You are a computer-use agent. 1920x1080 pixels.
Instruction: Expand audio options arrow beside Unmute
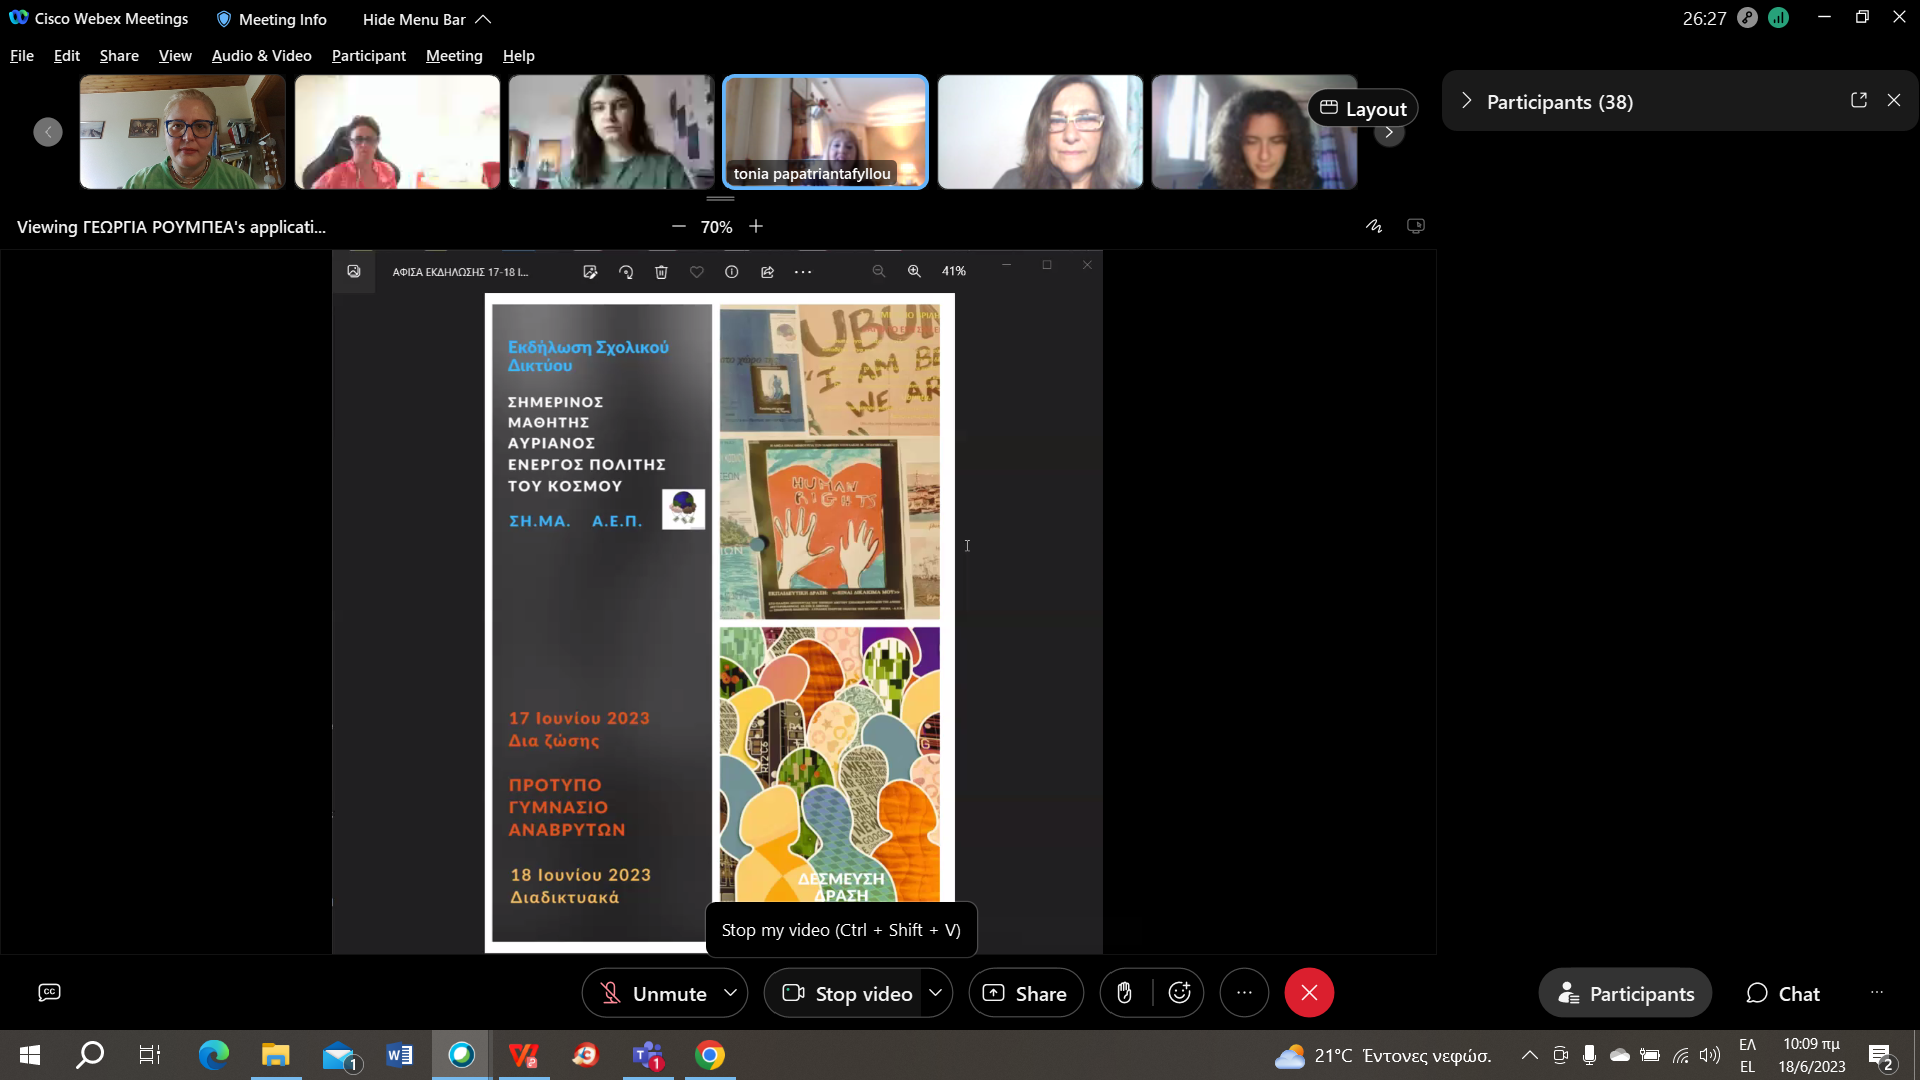[x=731, y=993]
